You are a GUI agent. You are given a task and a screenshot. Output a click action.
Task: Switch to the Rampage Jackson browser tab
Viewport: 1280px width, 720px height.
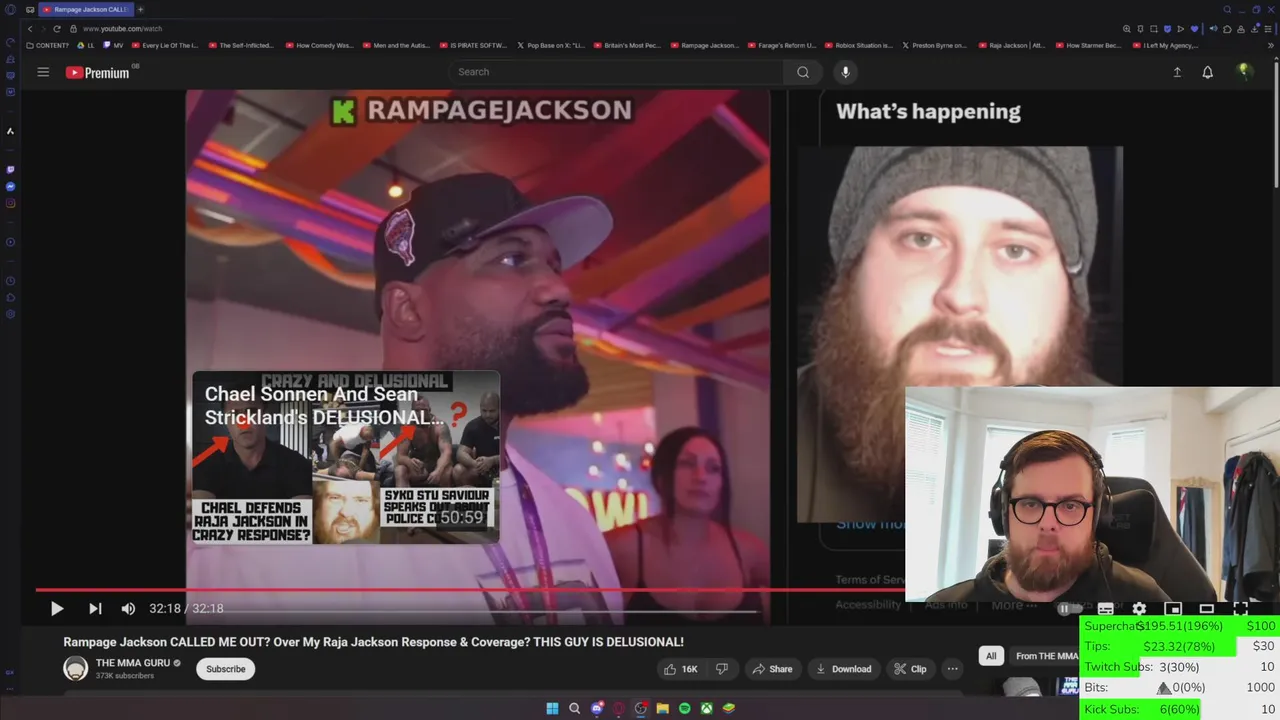pos(85,9)
